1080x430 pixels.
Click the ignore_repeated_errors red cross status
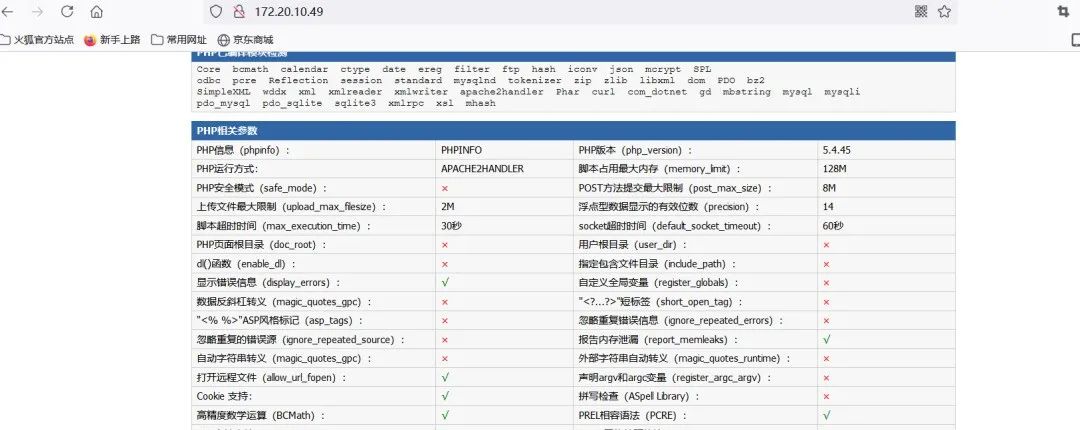(x=826, y=320)
